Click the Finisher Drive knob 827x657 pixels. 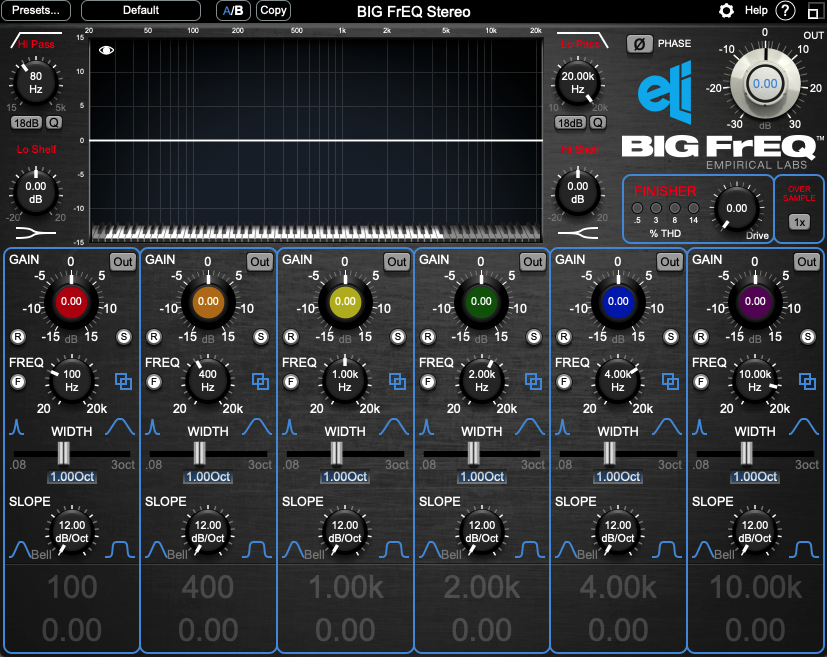click(737, 209)
